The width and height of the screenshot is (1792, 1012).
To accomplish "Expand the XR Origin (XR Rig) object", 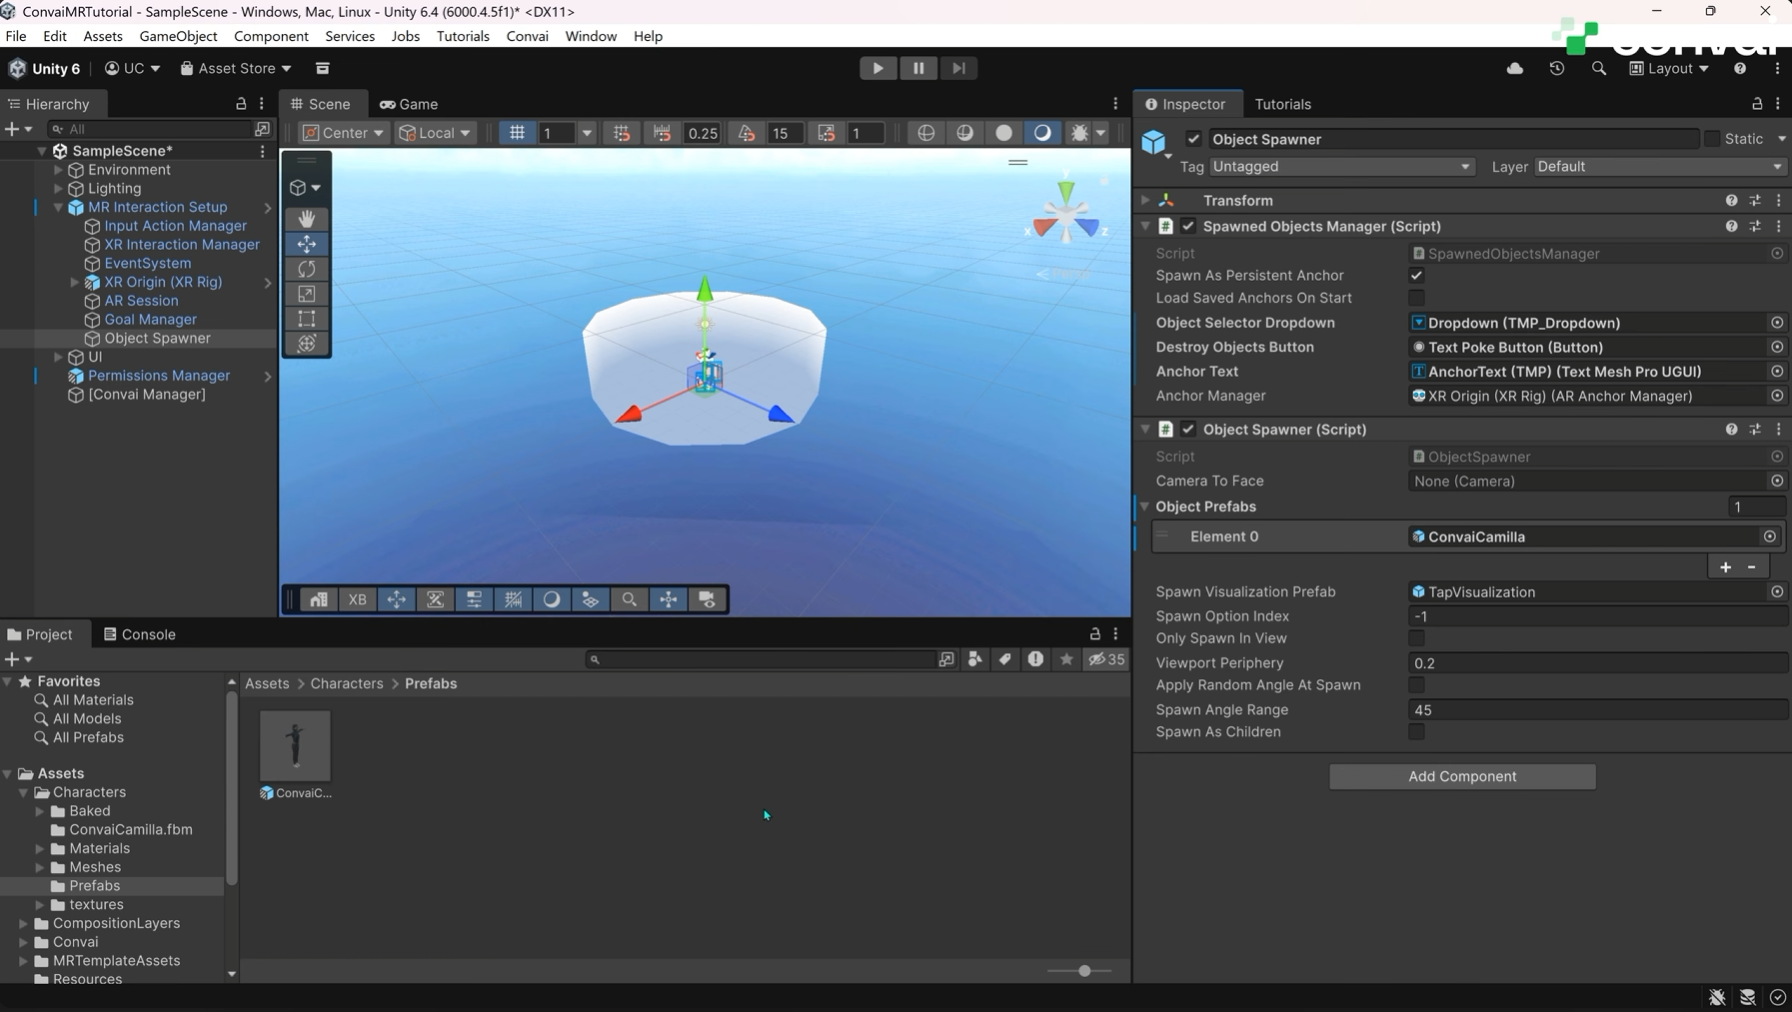I will 74,283.
